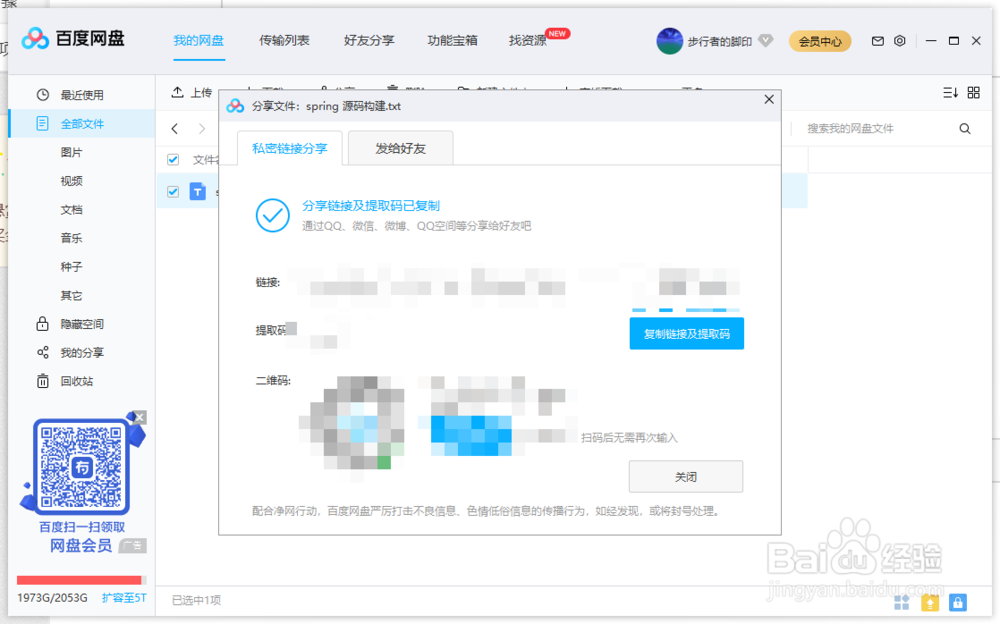This screenshot has height=624, width=1000.
Task: Click the 搜索我的网盘文件 search field
Action: (877, 129)
